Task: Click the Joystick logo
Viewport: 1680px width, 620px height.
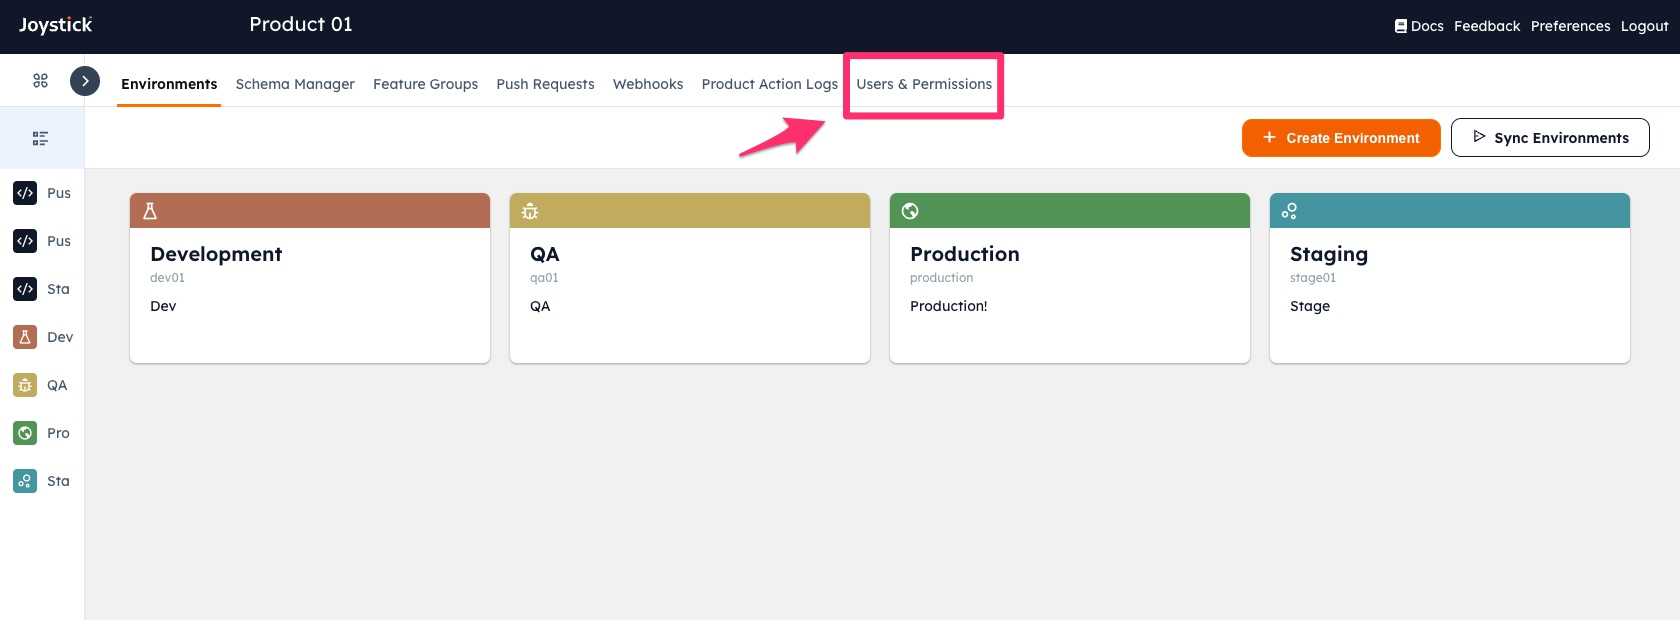Action: coord(55,25)
